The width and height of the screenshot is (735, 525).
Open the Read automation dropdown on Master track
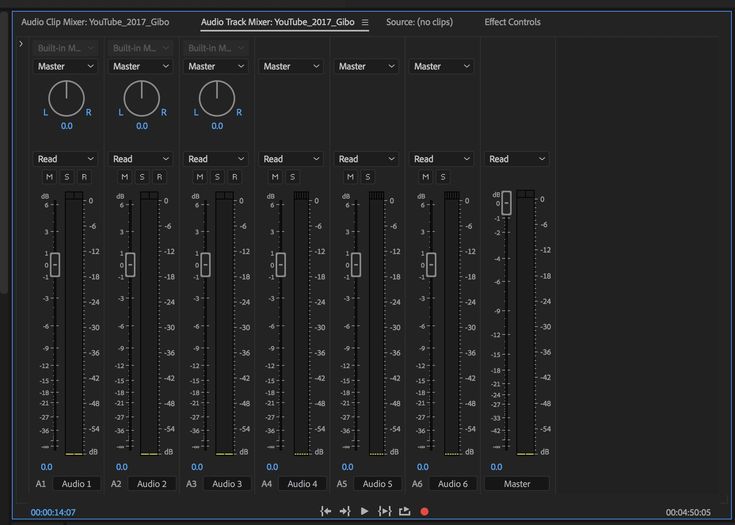click(517, 159)
